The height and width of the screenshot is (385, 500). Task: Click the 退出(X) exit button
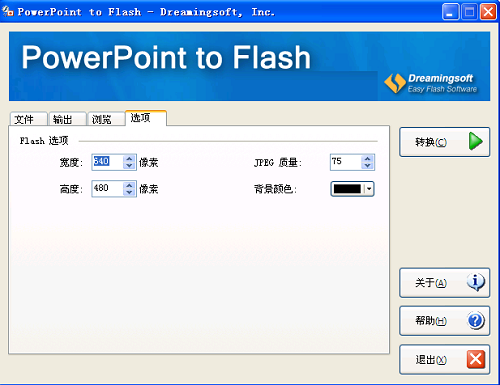(444, 359)
